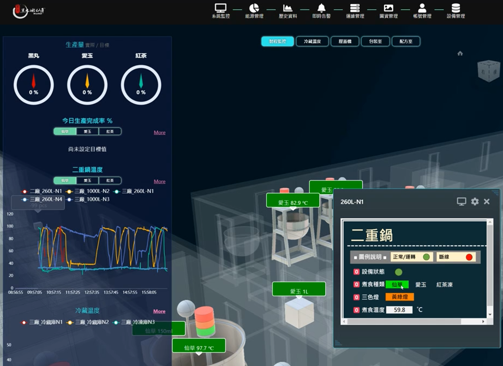503x366 pixels.
Task: Click the popup vertical scrollbar down arrow
Action: 490,314
